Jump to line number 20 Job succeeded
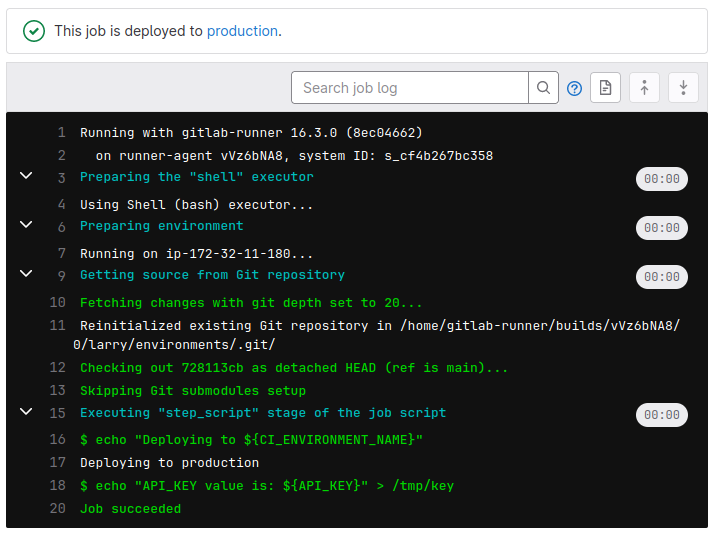Screen dimensions: 716x534 point(58,509)
